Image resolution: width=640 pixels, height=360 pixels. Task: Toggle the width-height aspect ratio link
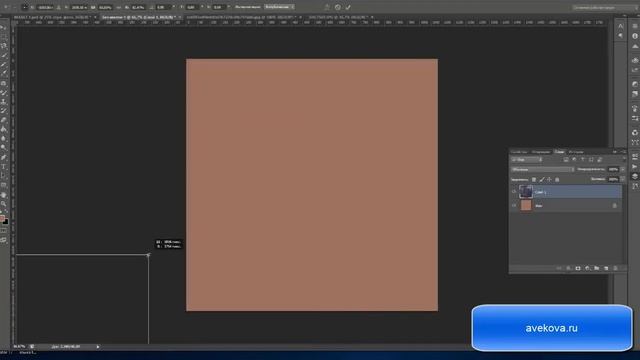[119, 7]
